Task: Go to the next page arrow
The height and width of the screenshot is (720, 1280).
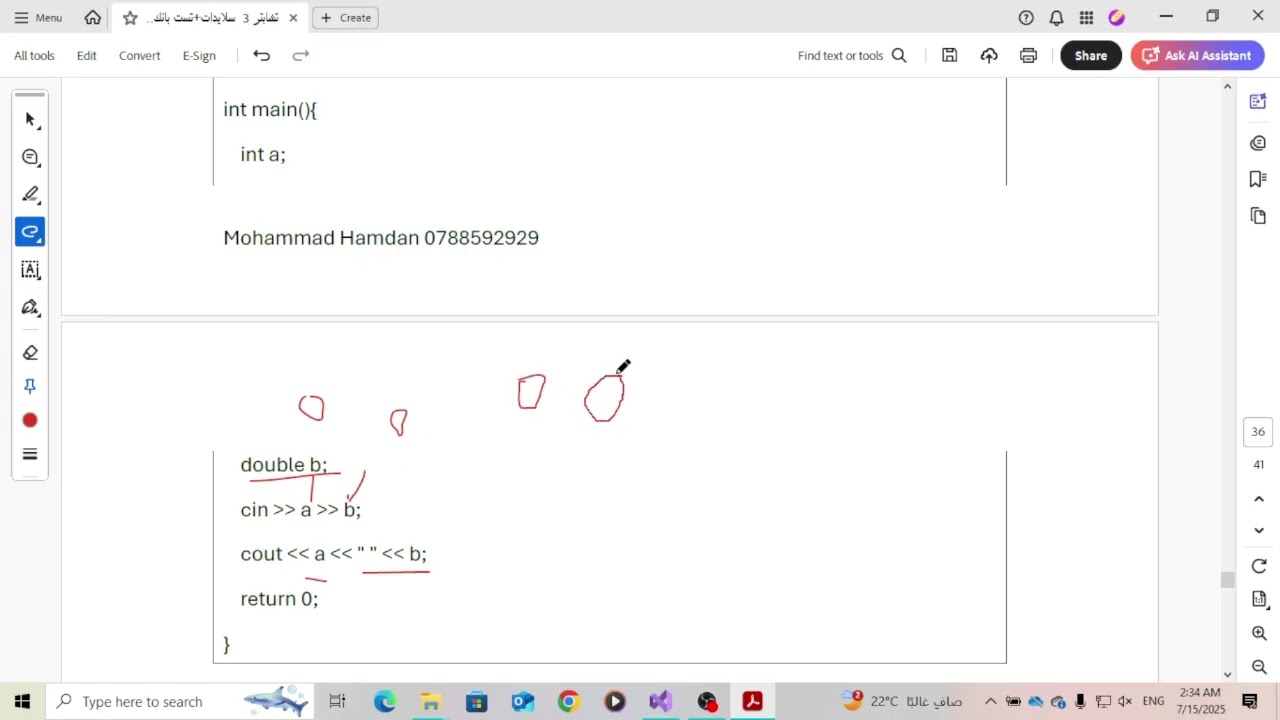Action: click(1259, 531)
